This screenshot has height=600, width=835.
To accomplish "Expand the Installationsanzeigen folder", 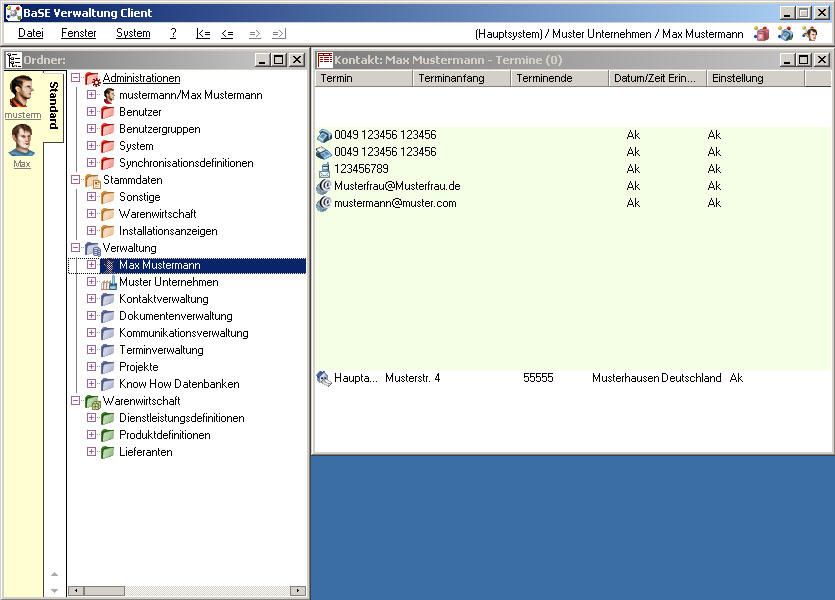I will coord(91,231).
